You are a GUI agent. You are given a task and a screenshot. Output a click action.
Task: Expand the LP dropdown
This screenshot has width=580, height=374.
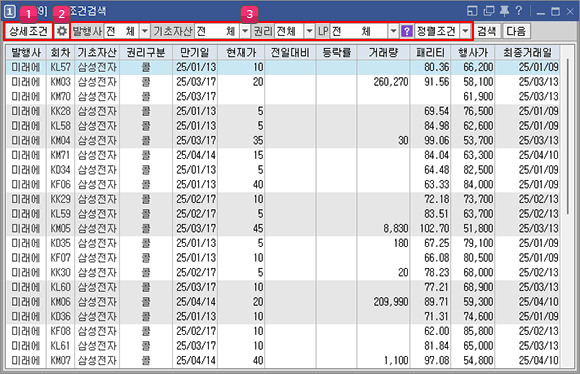tap(393, 31)
